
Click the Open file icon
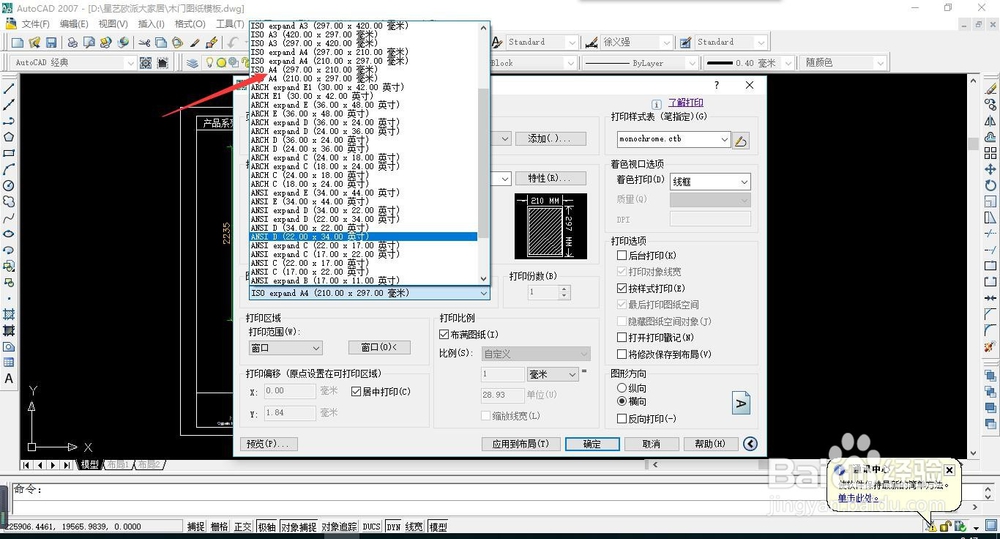(x=34, y=42)
